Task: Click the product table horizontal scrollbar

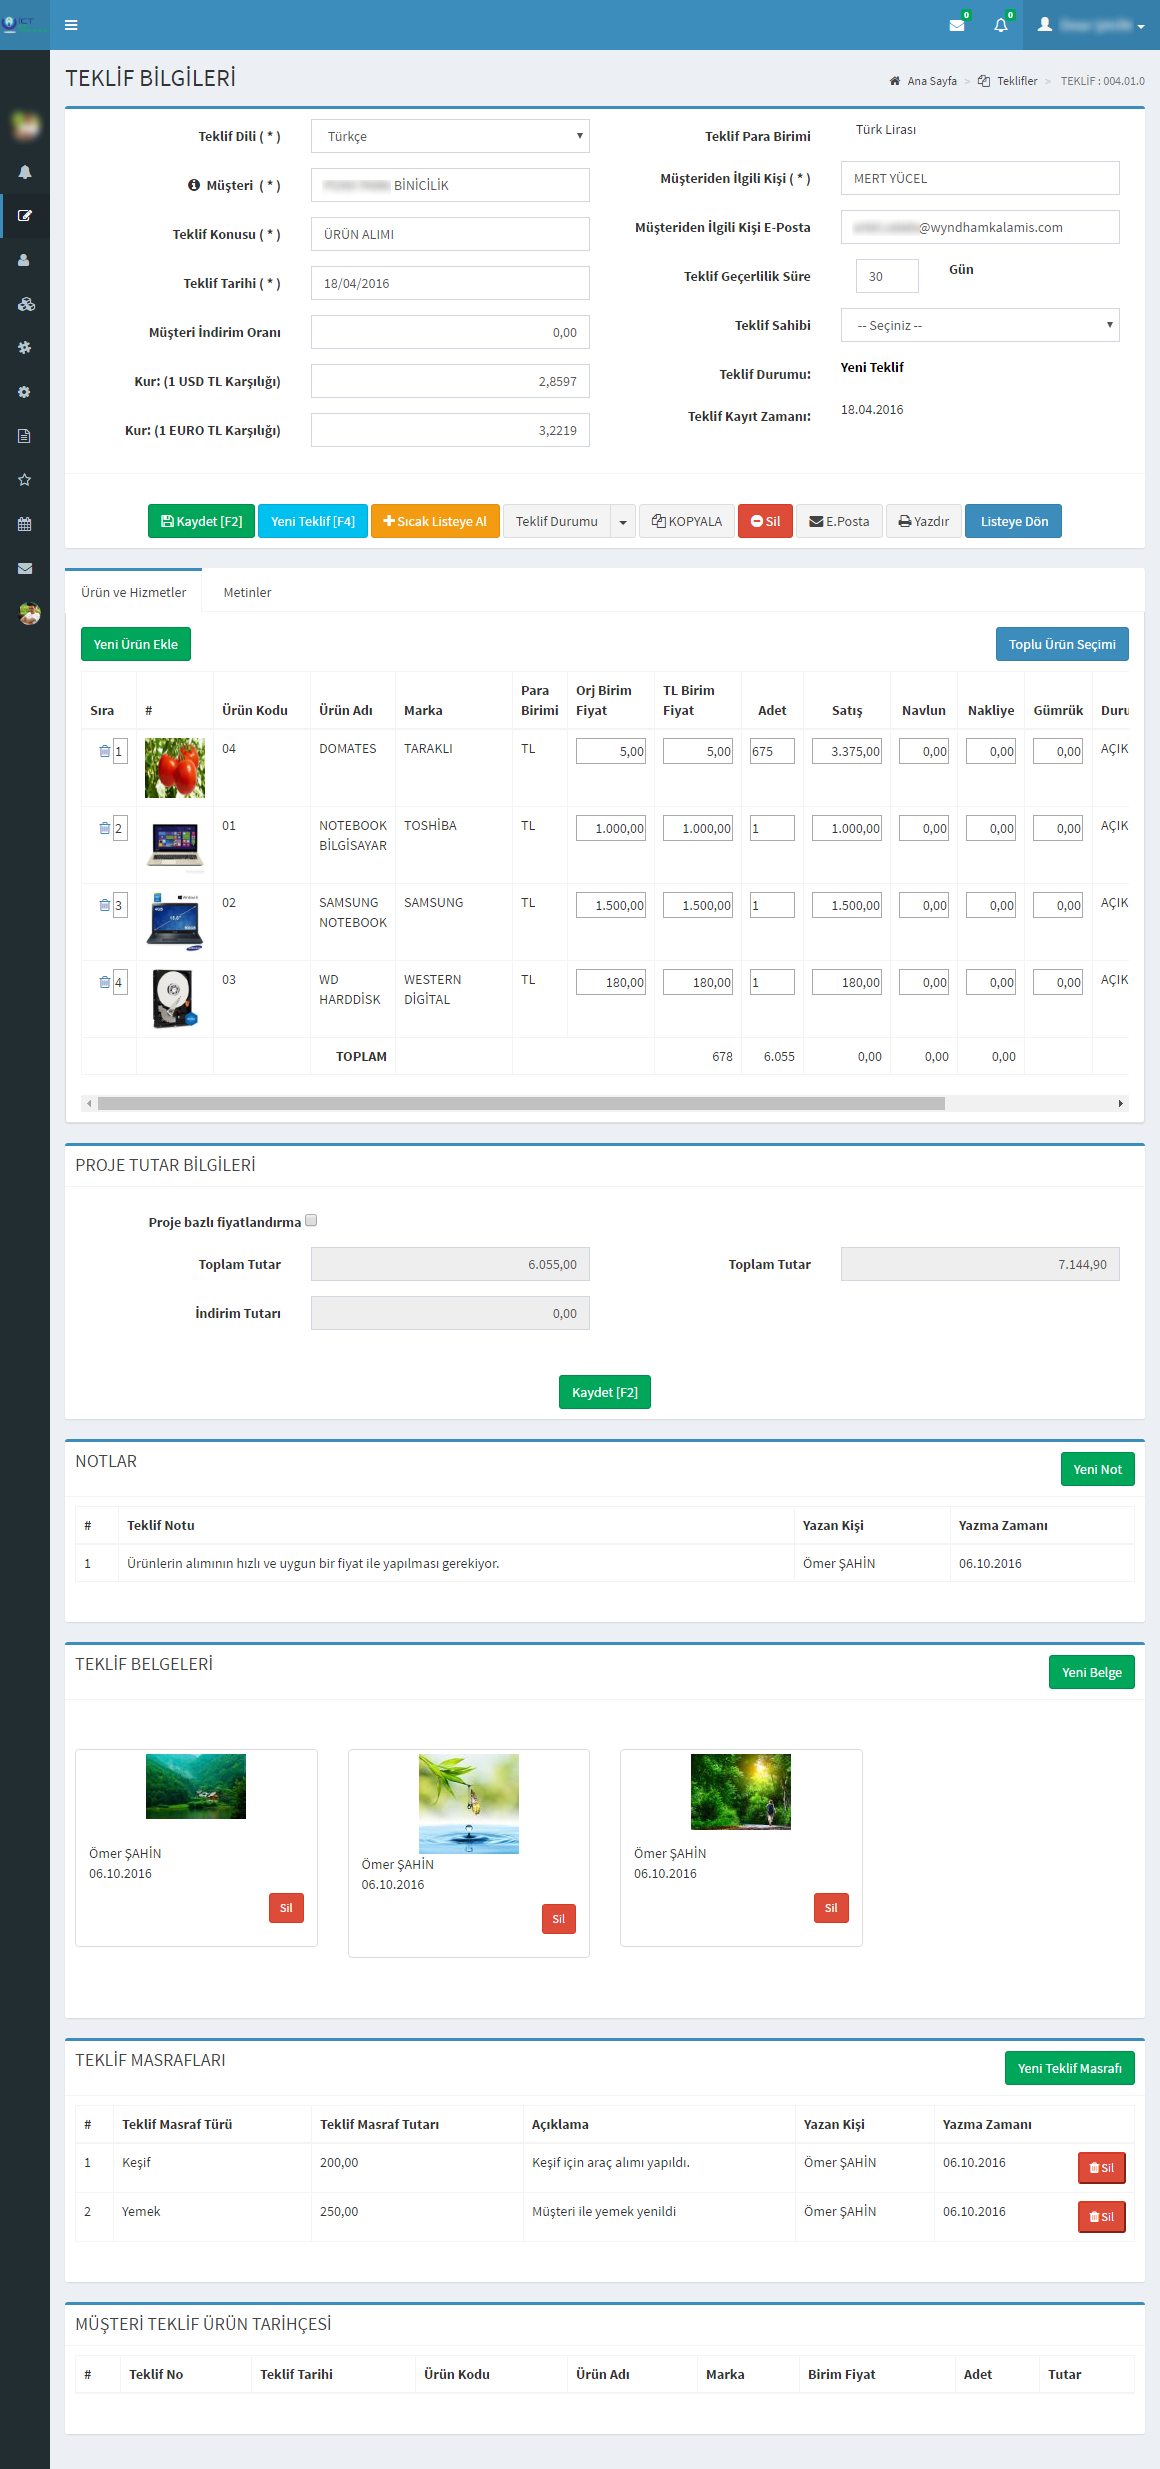Action: [520, 1103]
